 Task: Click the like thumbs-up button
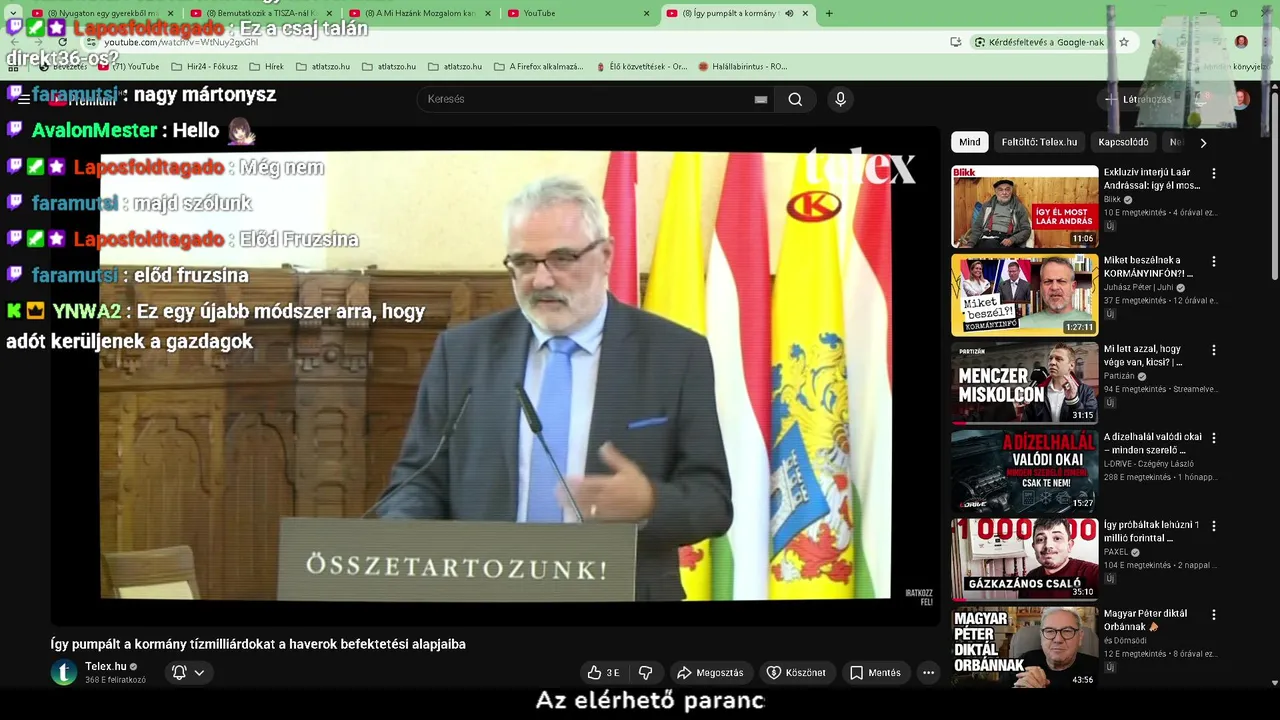pyautogui.click(x=604, y=673)
